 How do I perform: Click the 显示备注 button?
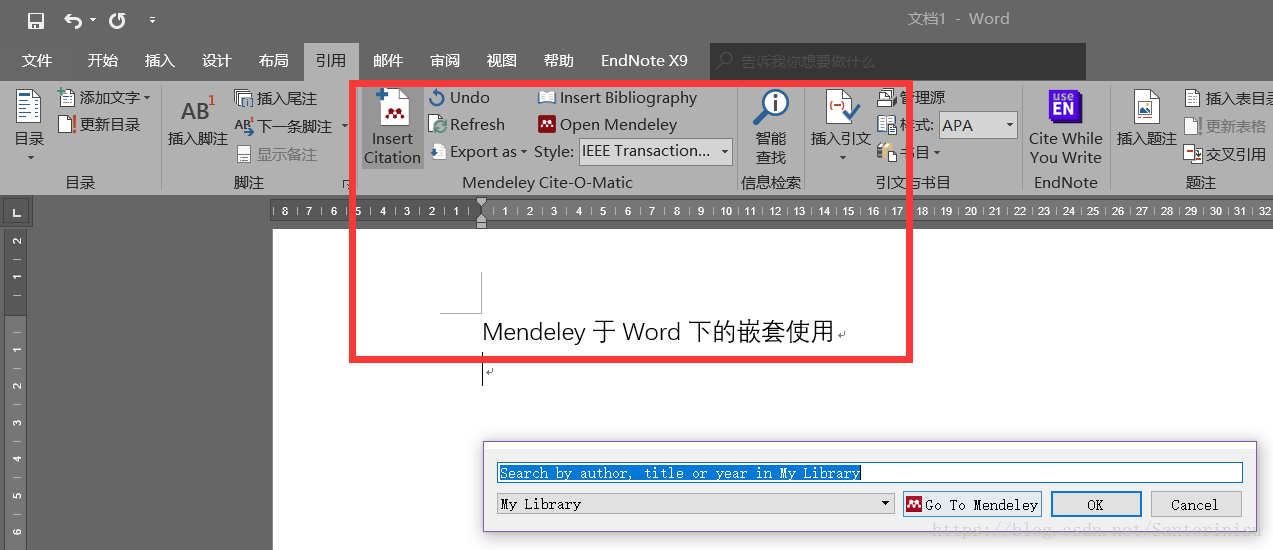pos(276,154)
